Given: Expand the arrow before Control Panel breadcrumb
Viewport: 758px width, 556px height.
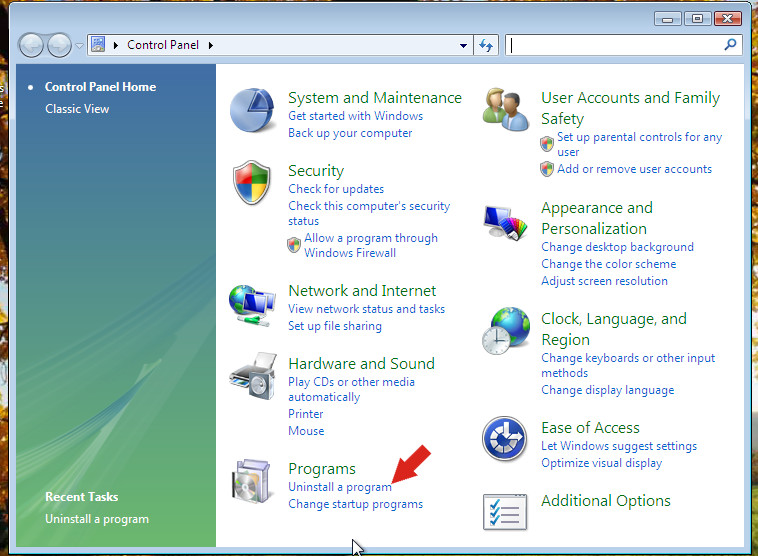Looking at the screenshot, I should click(116, 45).
